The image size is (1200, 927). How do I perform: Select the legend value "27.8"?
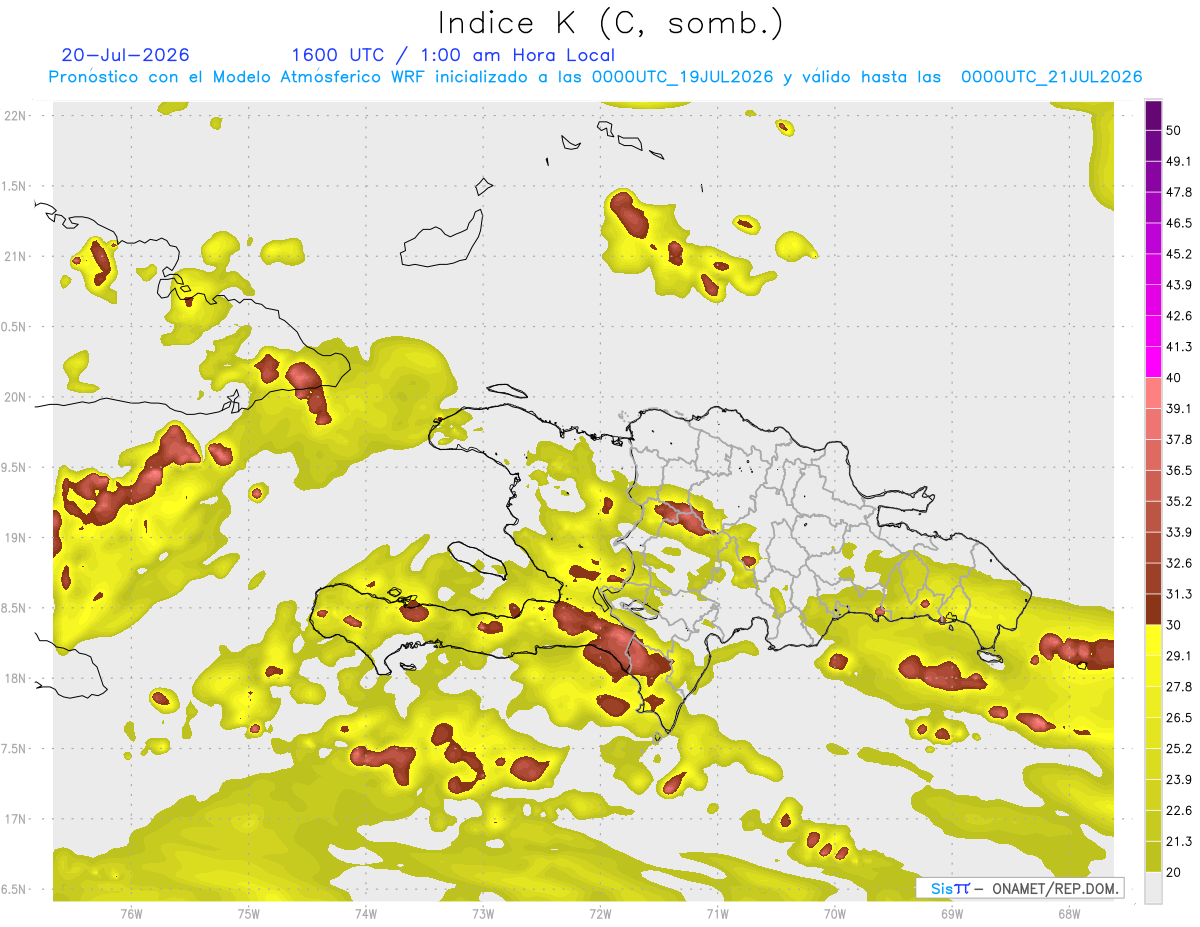1179,687
